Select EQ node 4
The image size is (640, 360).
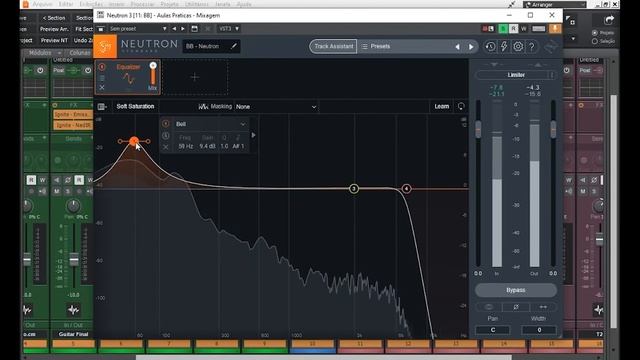click(406, 189)
